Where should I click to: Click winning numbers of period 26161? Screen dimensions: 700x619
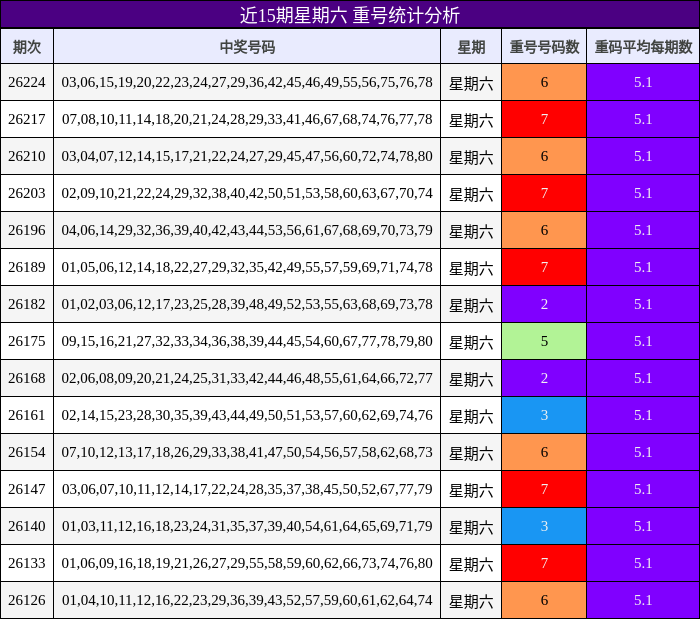[247, 416]
